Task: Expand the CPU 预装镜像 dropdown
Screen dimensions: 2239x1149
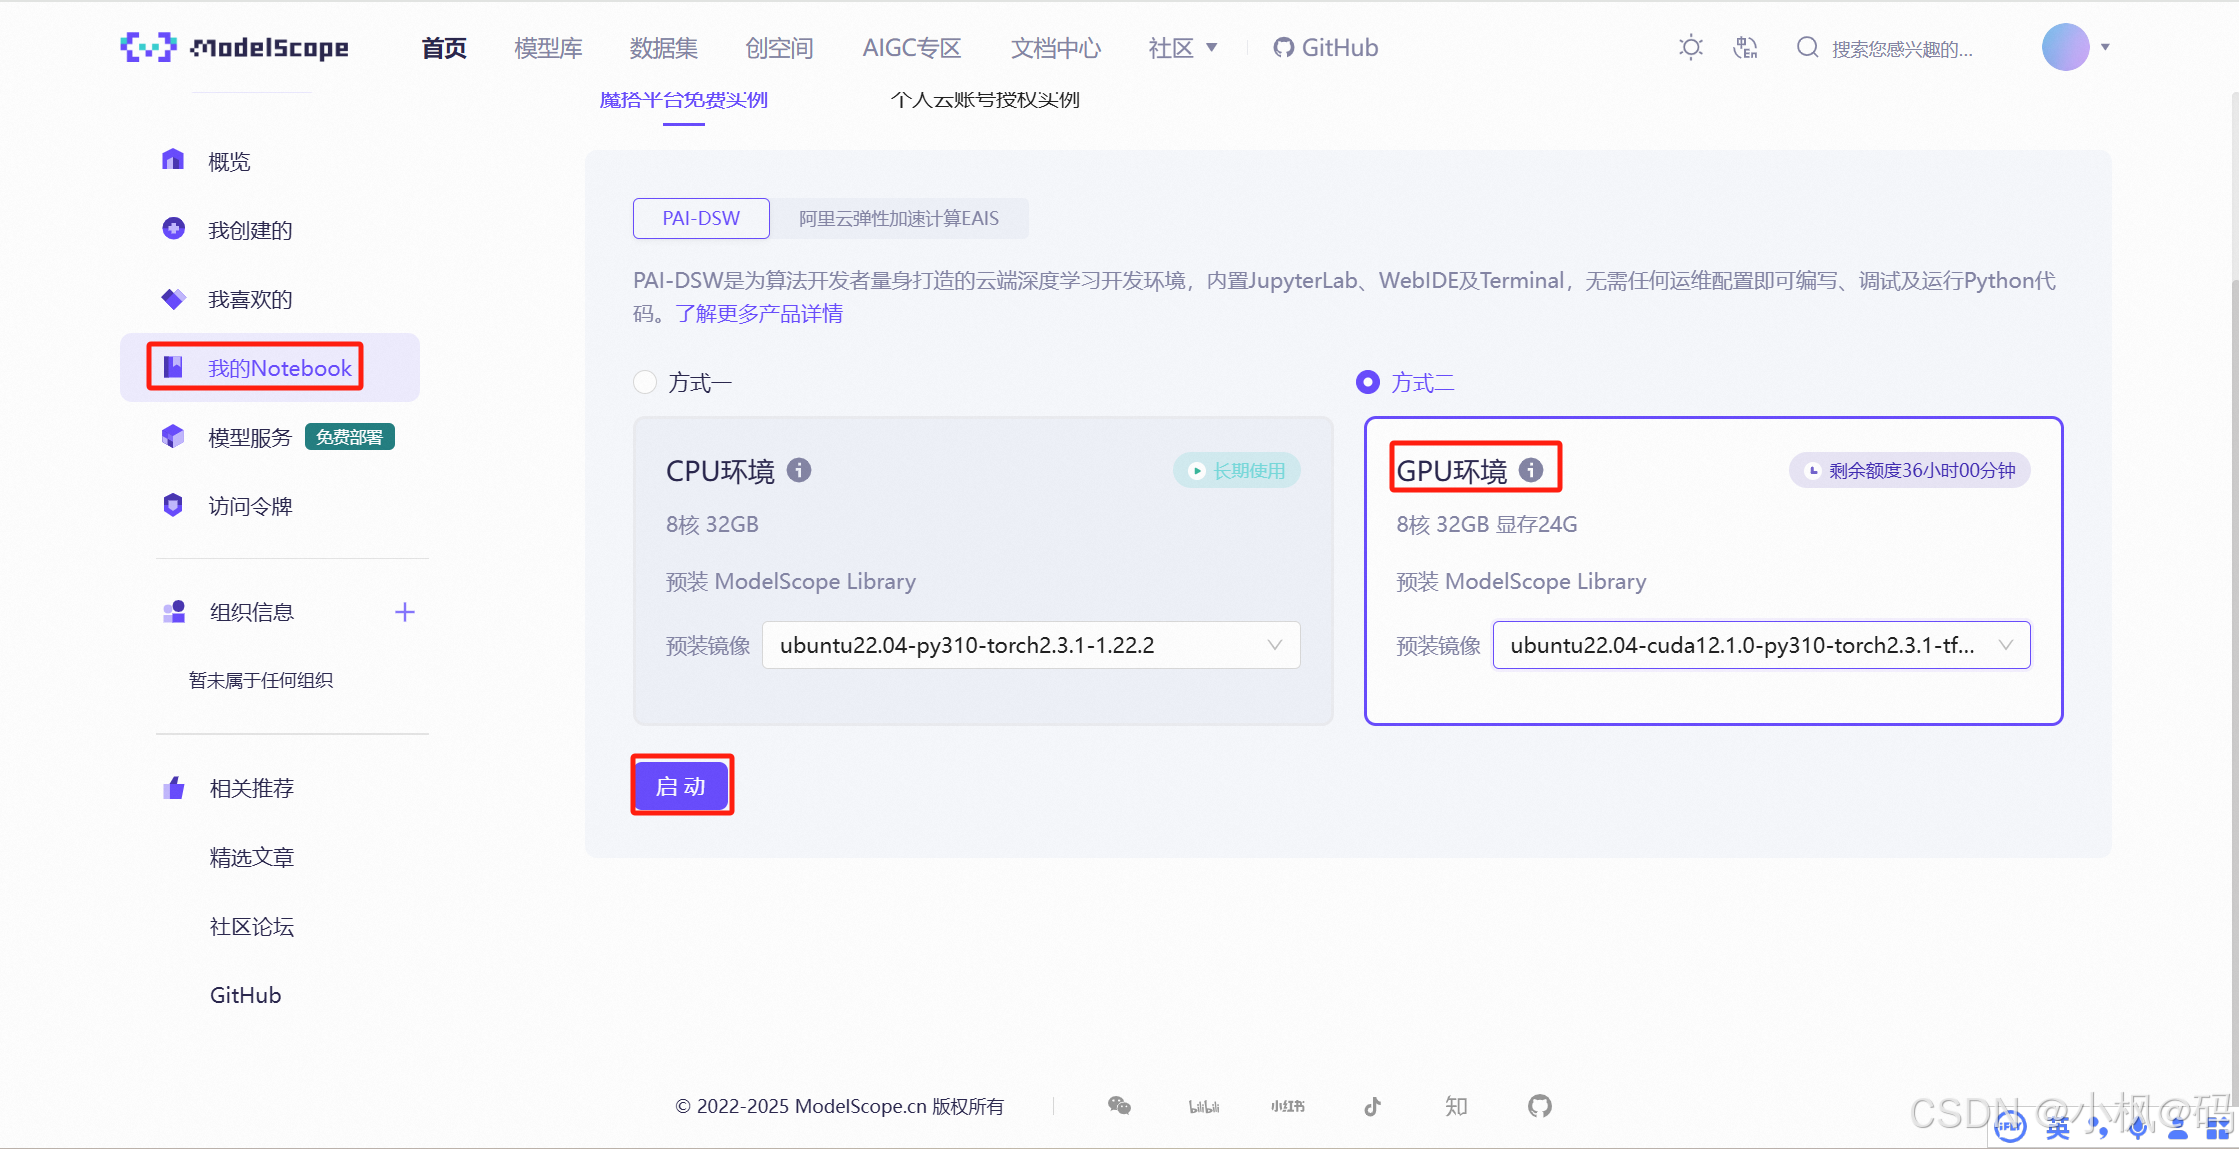Action: [x=1030, y=645]
